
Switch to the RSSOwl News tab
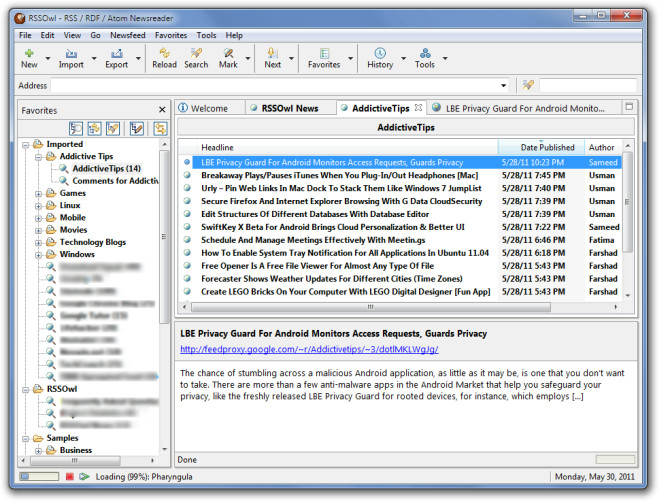pyautogui.click(x=290, y=108)
